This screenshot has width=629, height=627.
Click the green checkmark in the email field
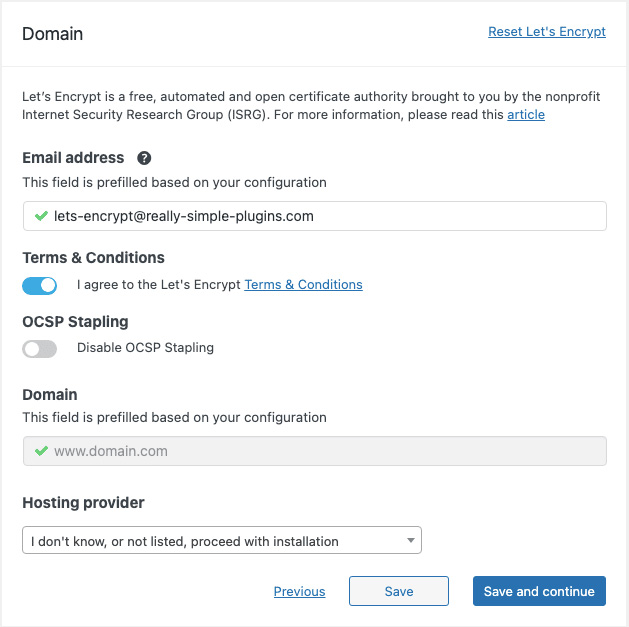[41, 215]
